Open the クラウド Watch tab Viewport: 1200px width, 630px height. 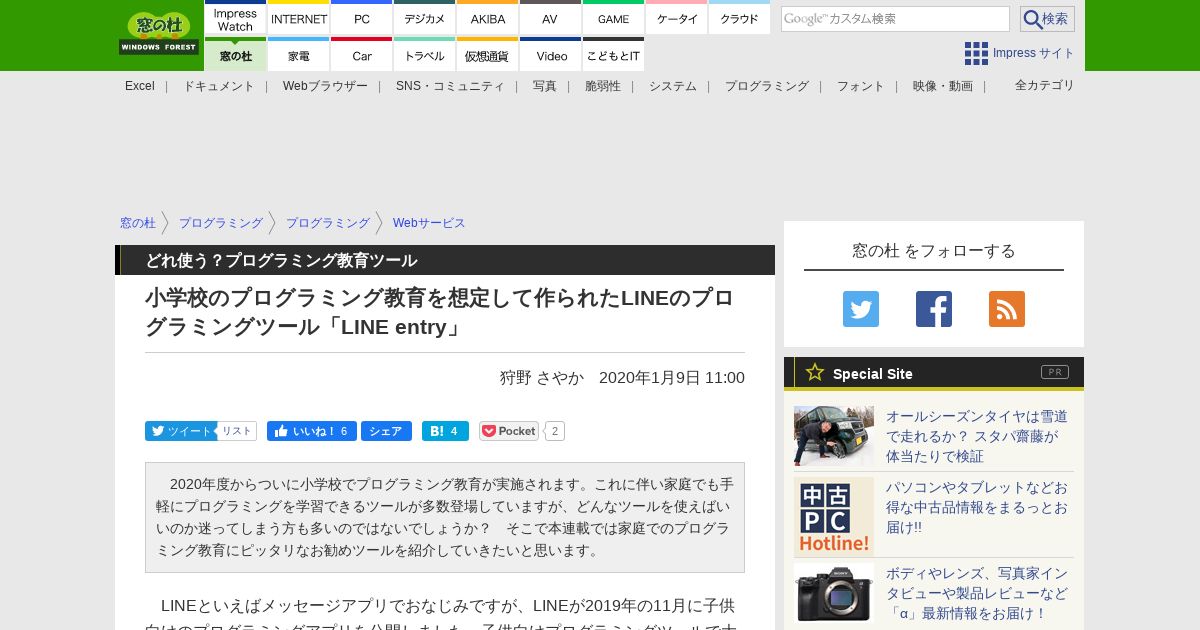tap(740, 19)
